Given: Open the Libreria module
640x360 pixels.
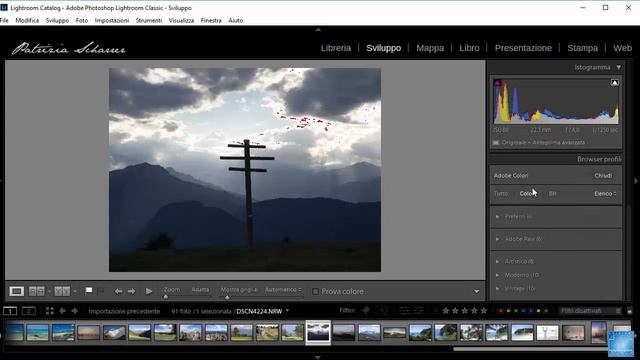Looking at the screenshot, I should tap(336, 48).
